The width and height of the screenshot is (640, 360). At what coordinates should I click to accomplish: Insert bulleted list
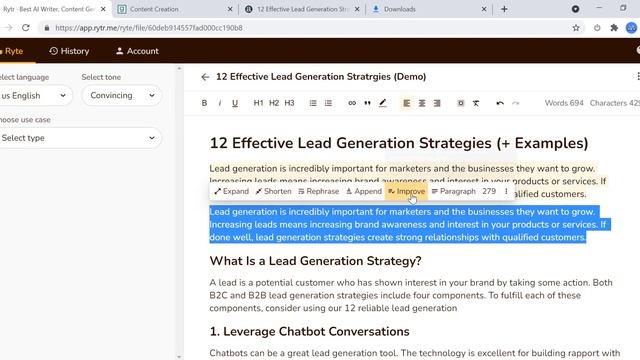[x=313, y=103]
